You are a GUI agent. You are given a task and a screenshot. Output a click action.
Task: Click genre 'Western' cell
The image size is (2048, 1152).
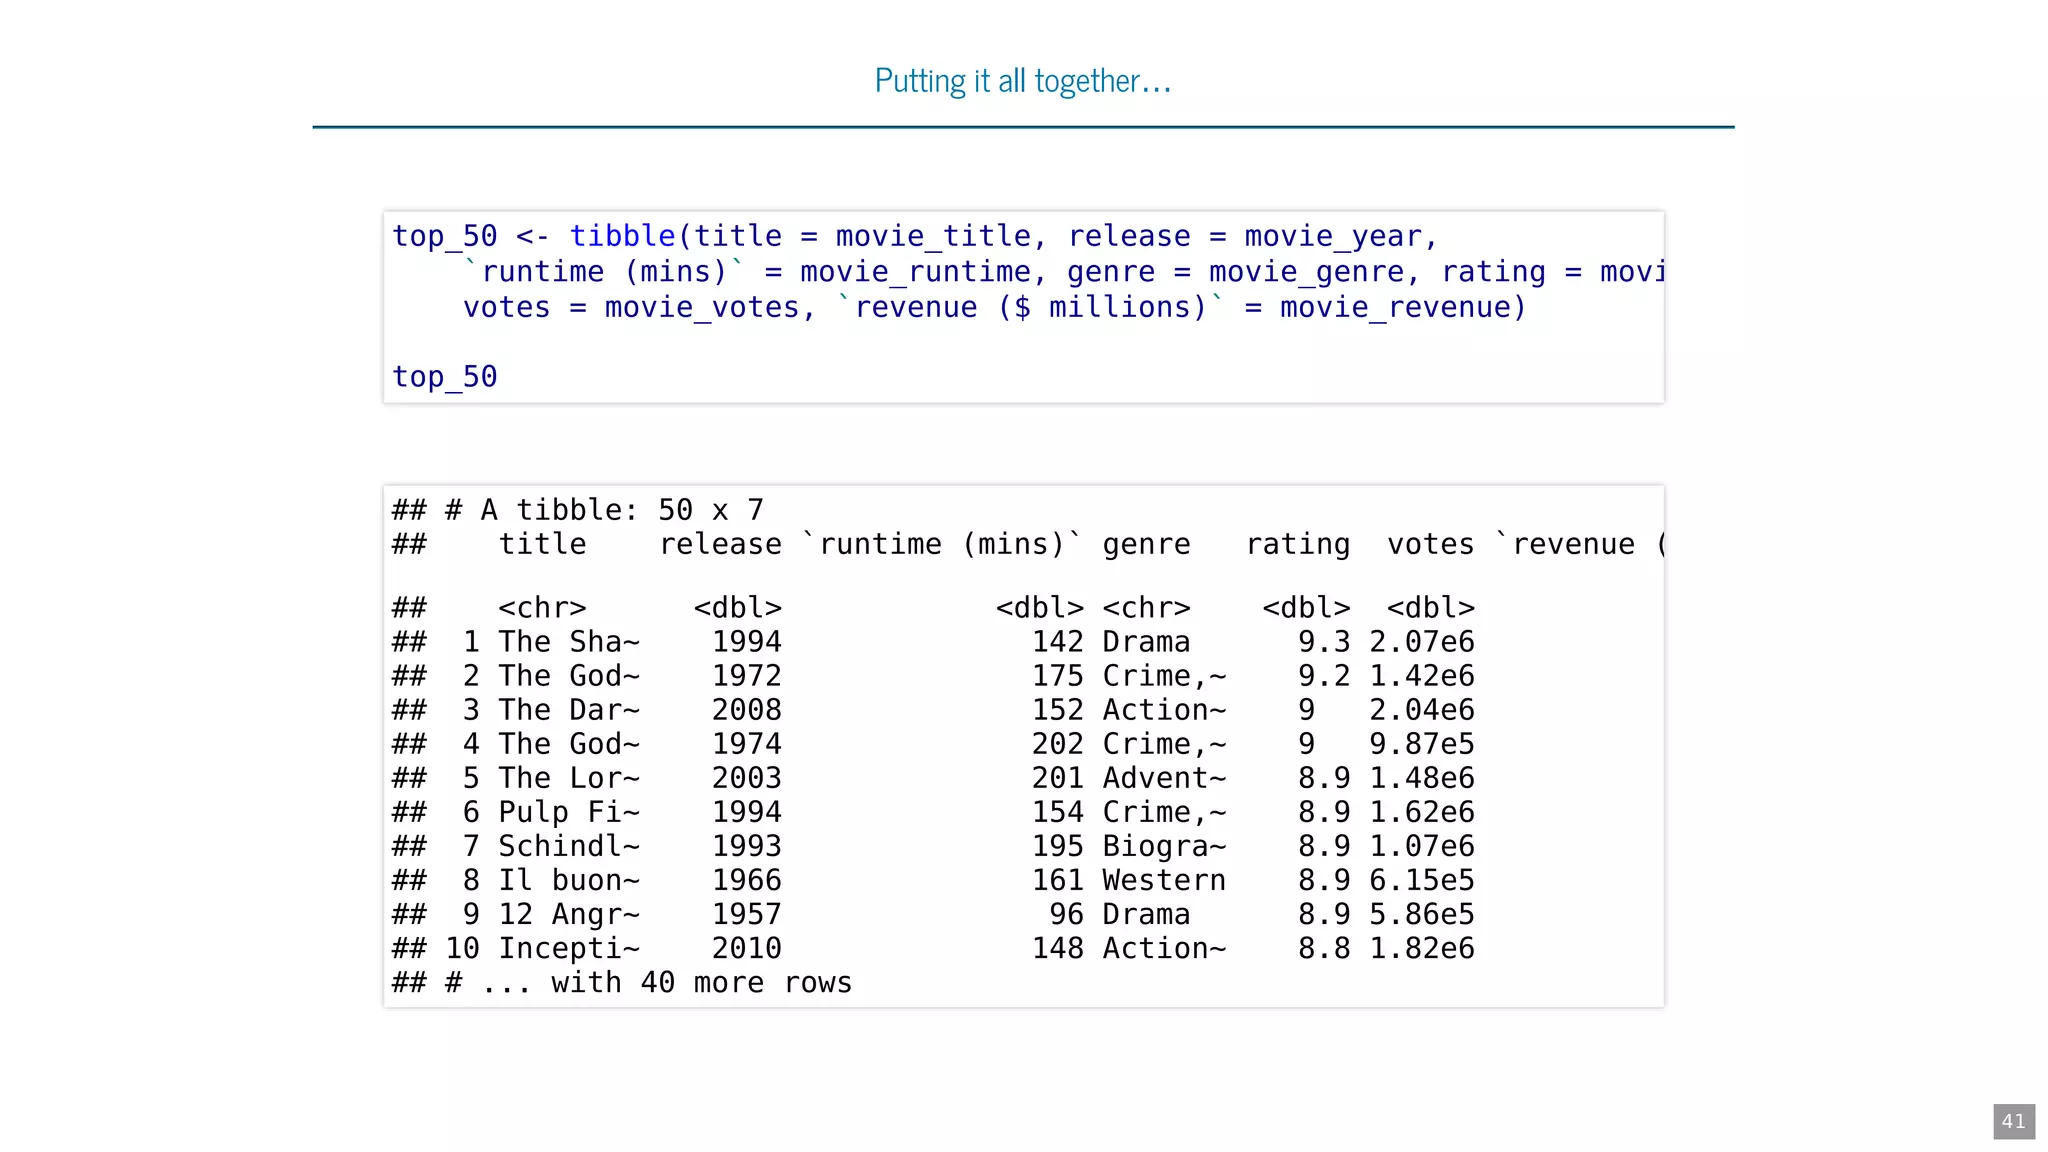tap(1164, 880)
